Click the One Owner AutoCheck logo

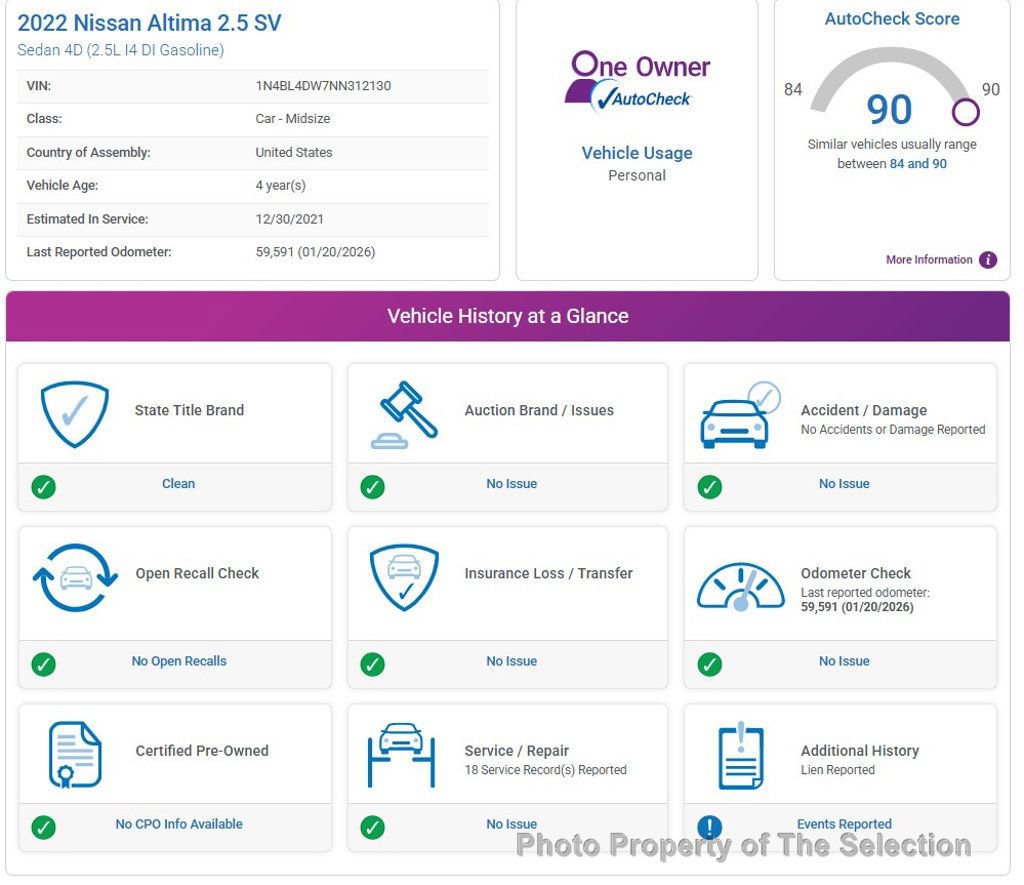pyautogui.click(x=637, y=81)
